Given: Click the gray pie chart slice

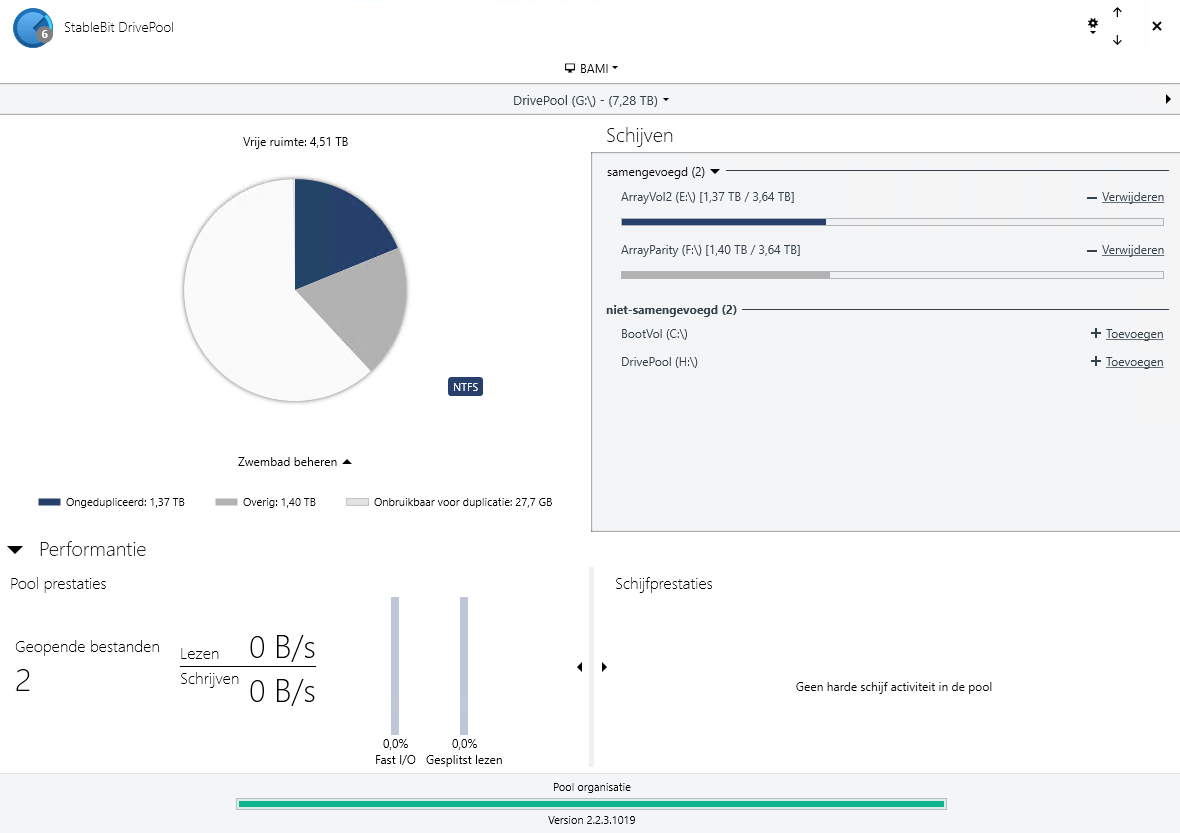Looking at the screenshot, I should coord(361,305).
